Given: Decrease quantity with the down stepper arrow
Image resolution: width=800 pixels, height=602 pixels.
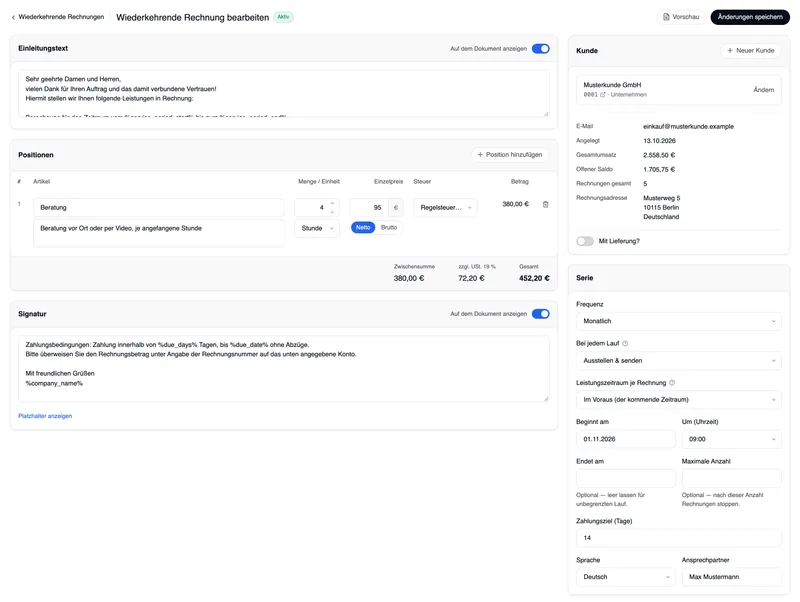Looking at the screenshot, I should (332, 211).
